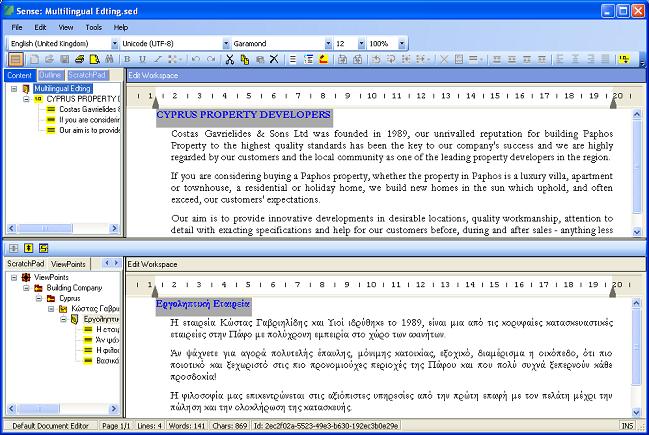Collapse the Building Company tree node
Image resolution: width=649 pixels, height=435 pixels.
coord(27,287)
